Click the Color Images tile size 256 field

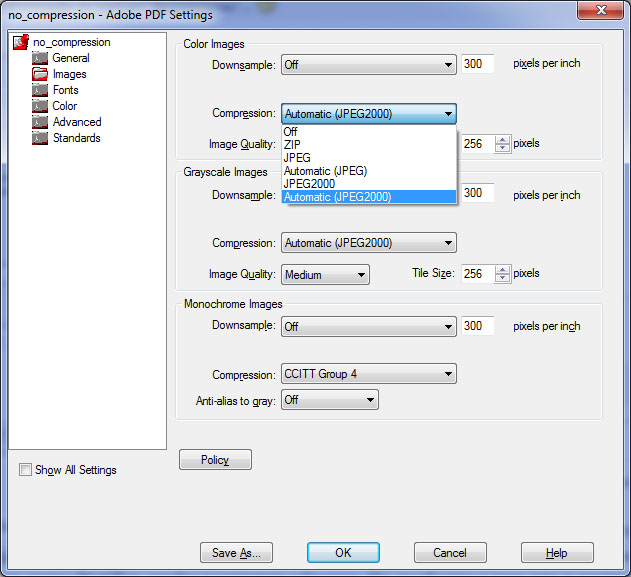point(477,144)
